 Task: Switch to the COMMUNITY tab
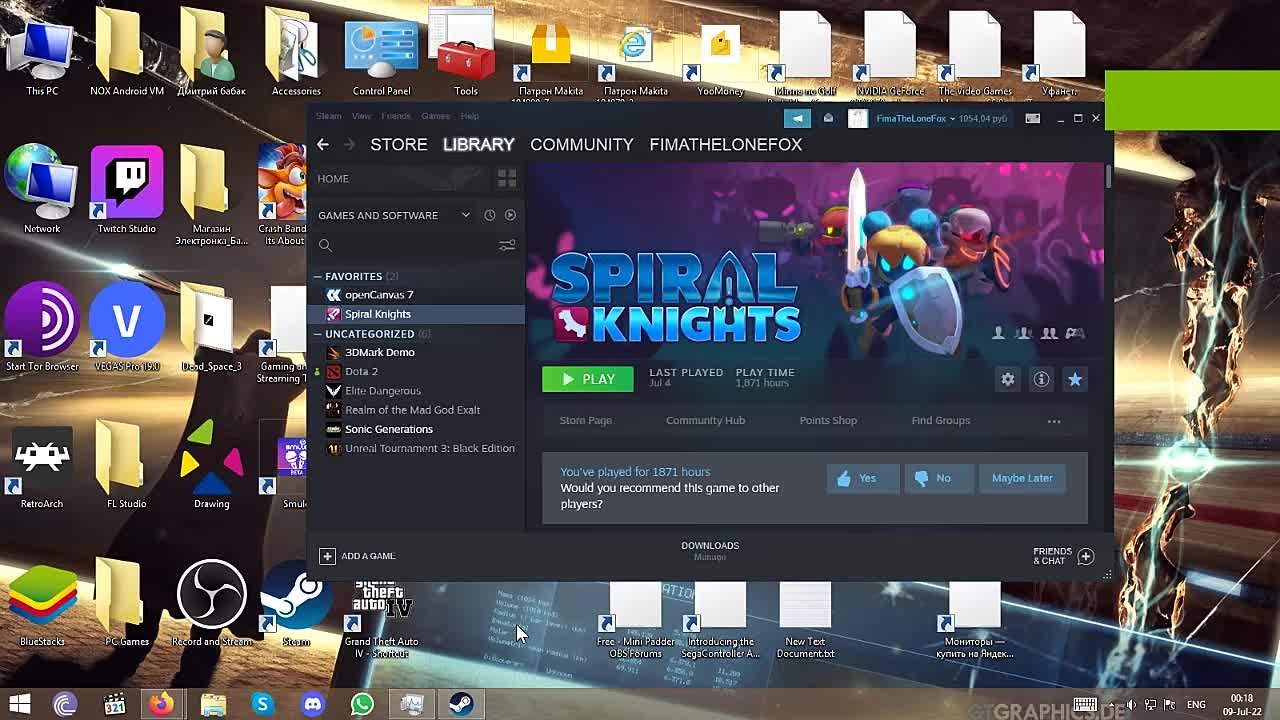(582, 144)
